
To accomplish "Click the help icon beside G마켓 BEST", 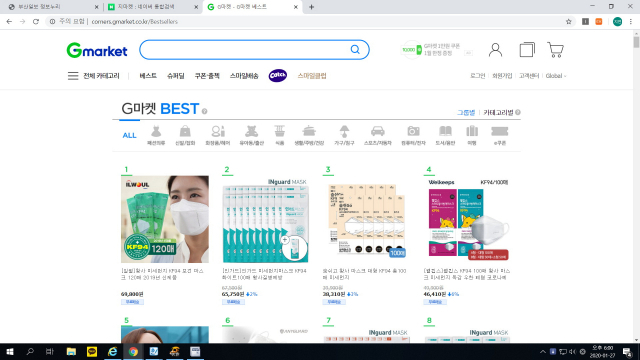I will [x=204, y=111].
